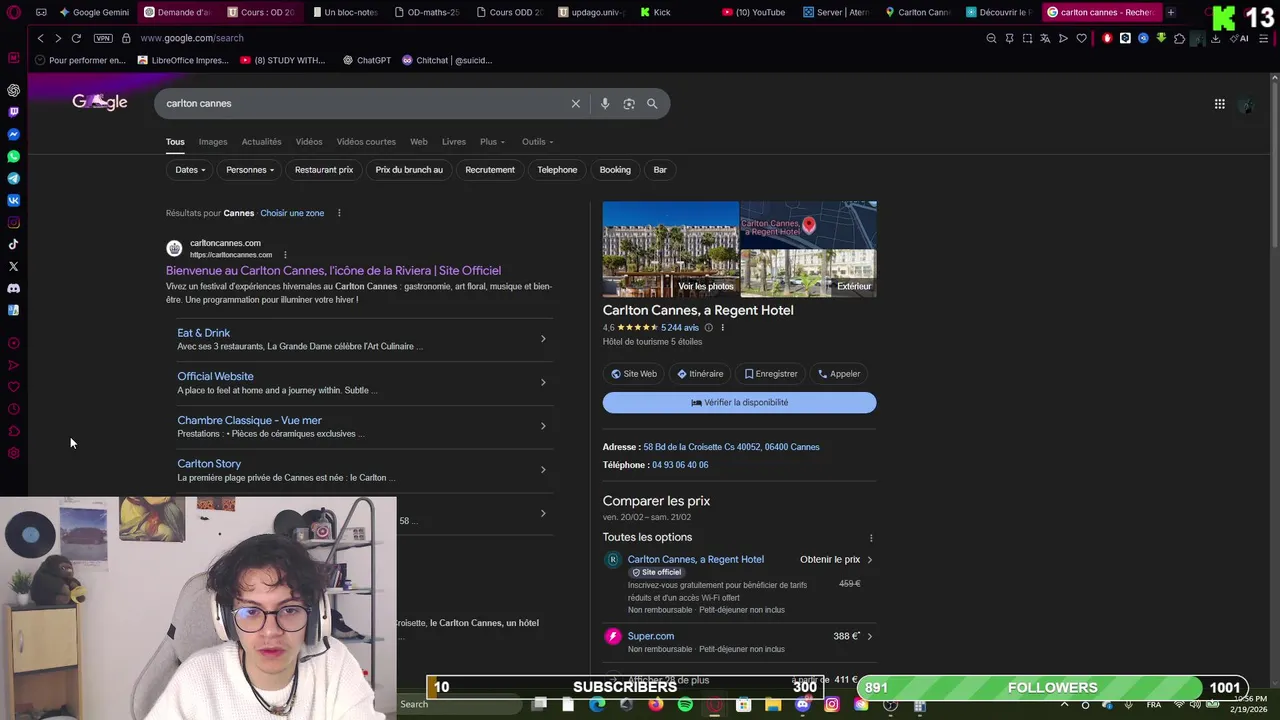The image size is (1280, 720).
Task: Click in the carlton cannes search field
Action: click(365, 103)
